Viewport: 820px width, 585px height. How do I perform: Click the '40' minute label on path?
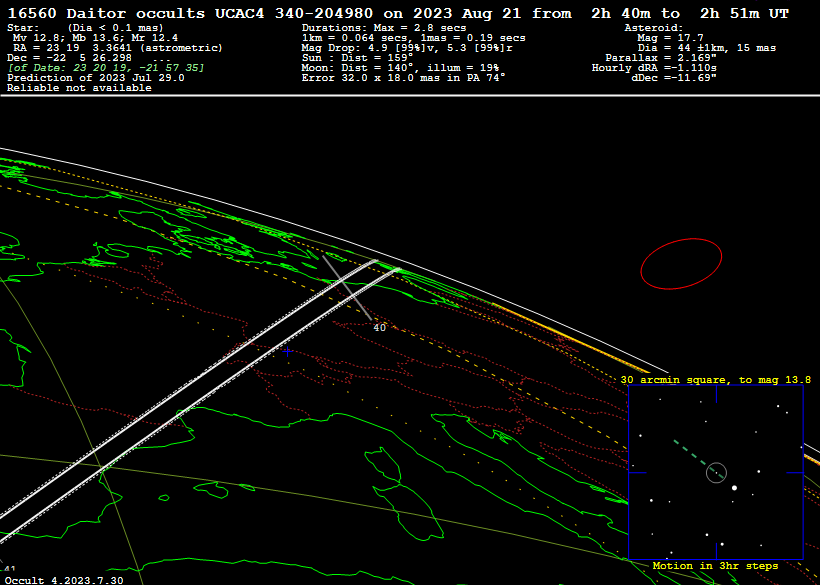tap(380, 328)
